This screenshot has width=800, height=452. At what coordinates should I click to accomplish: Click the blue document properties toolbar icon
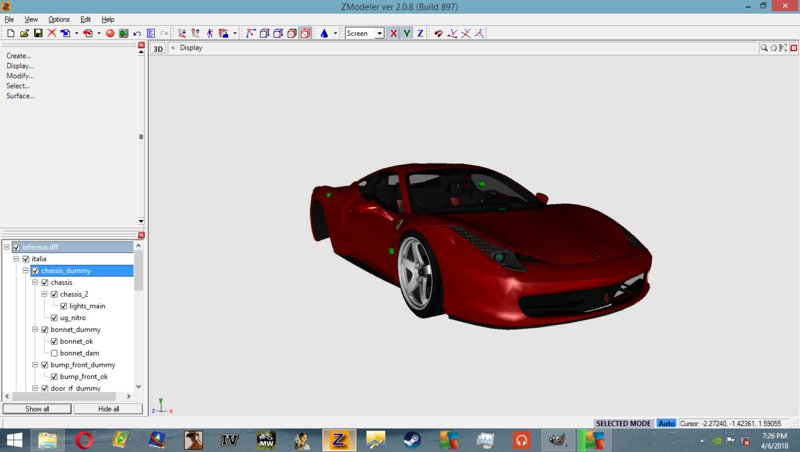pyautogui.click(x=151, y=33)
